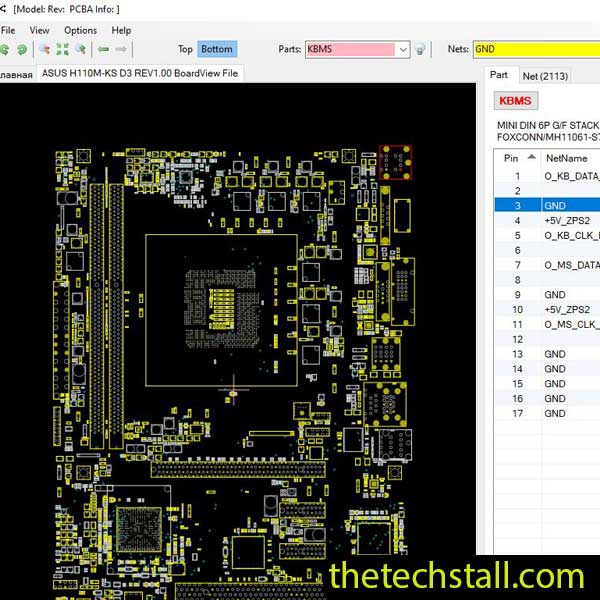Viewport: 600px width, 600px height.
Task: Click the fit-to-window green arrows icon
Action: click(62, 49)
